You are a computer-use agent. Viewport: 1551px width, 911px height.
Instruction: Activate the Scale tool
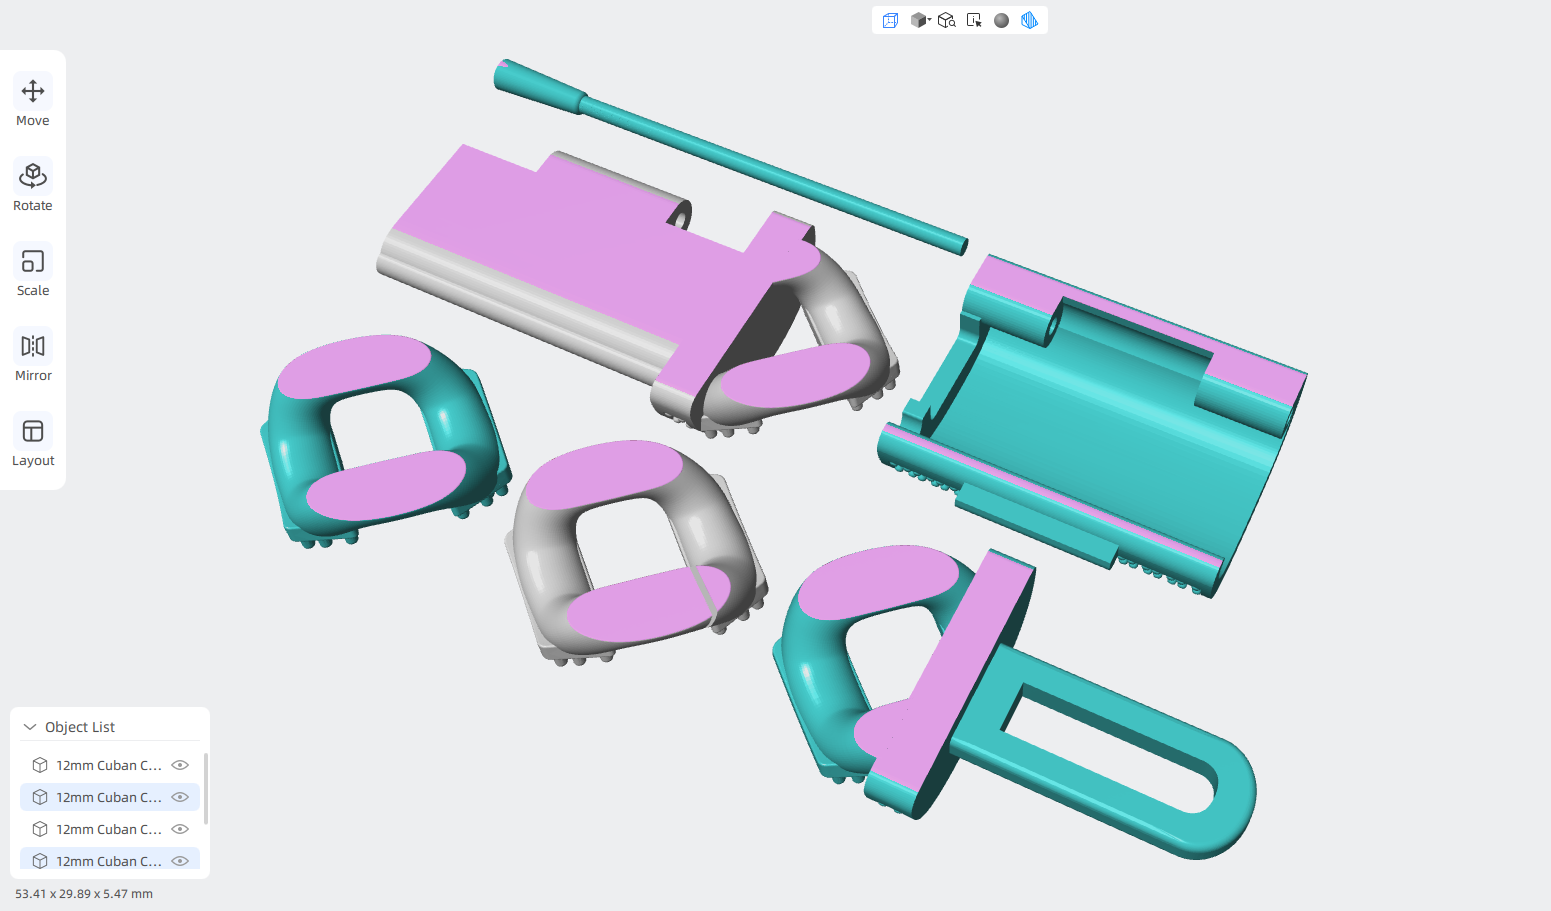(x=33, y=272)
